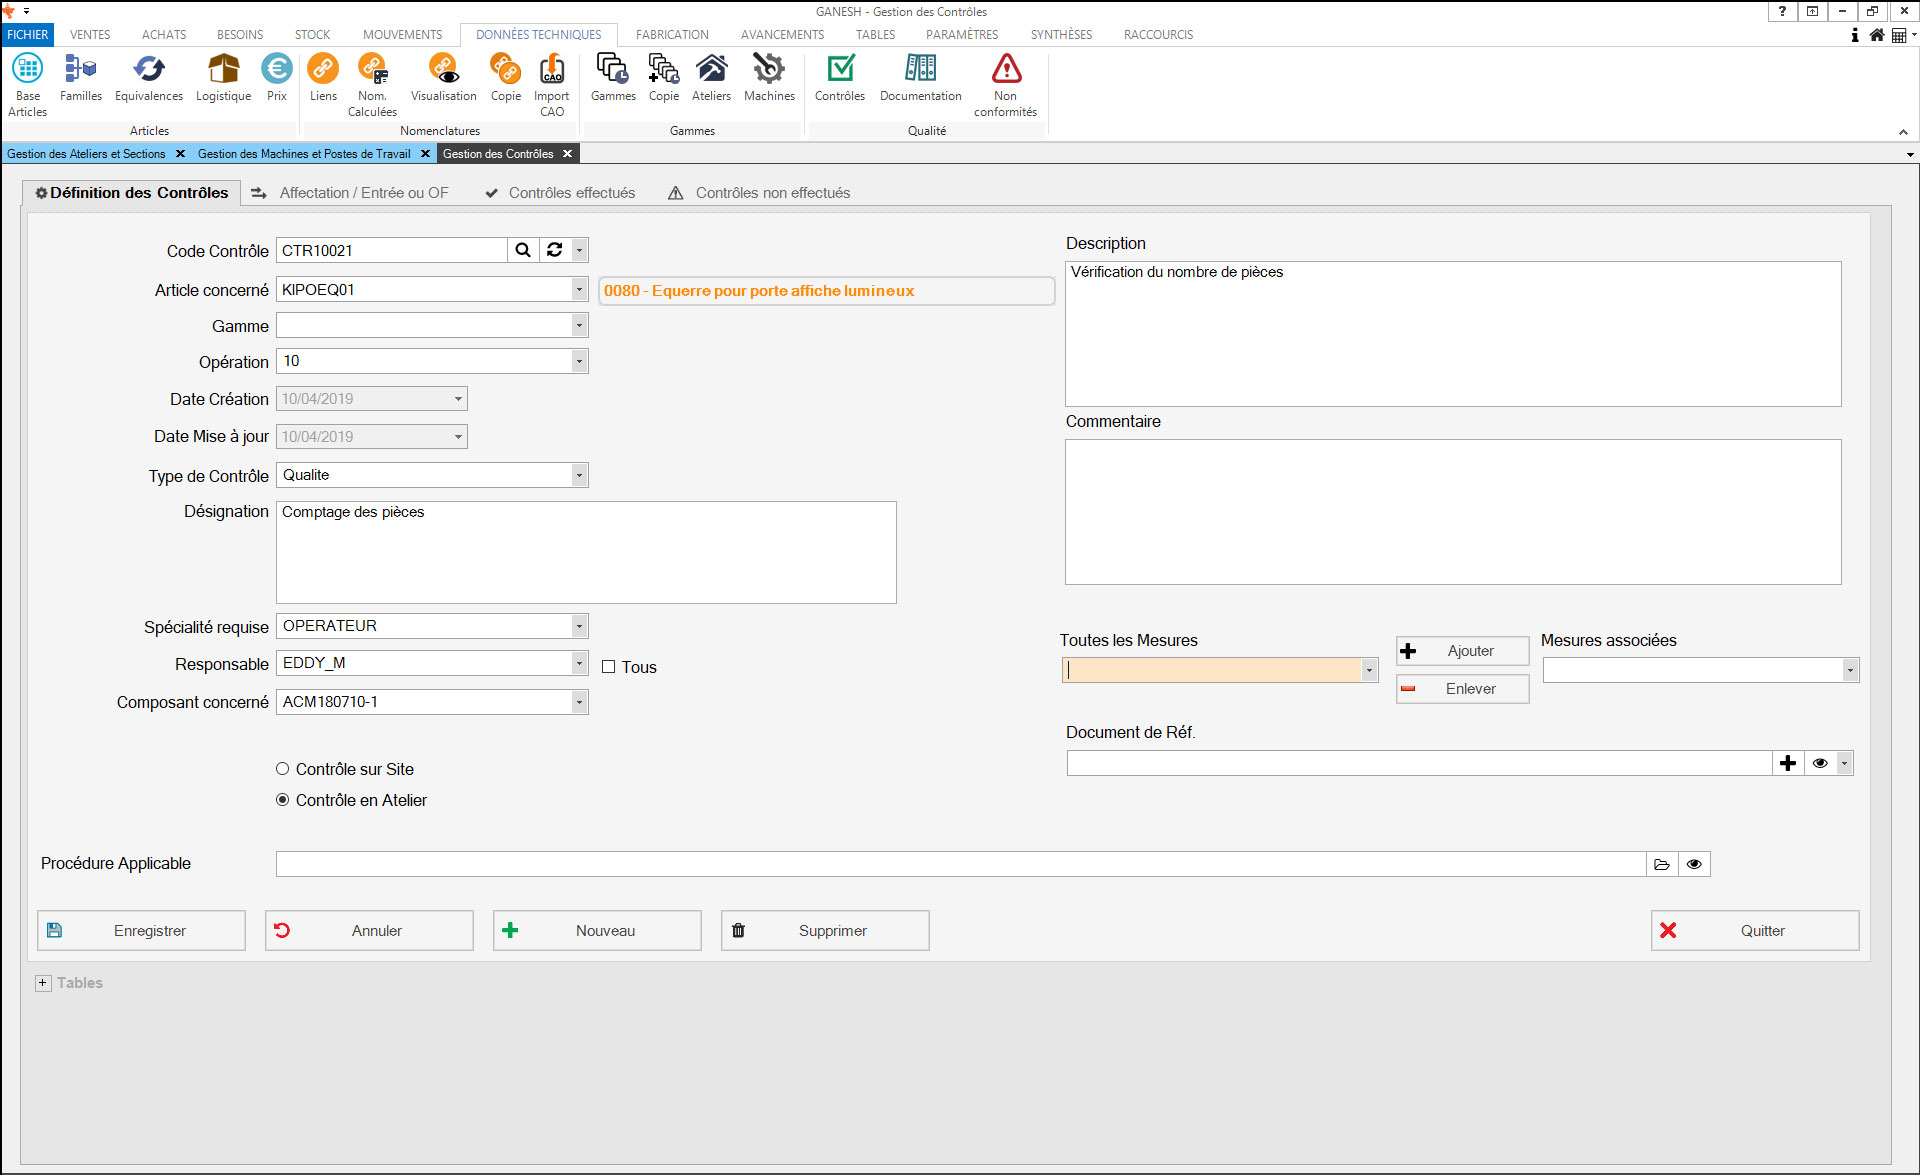
Task: Open Non conformités in Qualité group
Action: point(1005,83)
